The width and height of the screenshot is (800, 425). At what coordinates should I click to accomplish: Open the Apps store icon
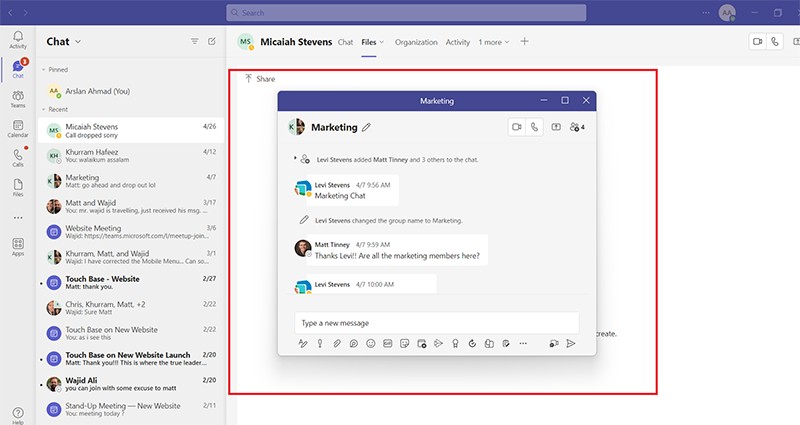pos(18,246)
